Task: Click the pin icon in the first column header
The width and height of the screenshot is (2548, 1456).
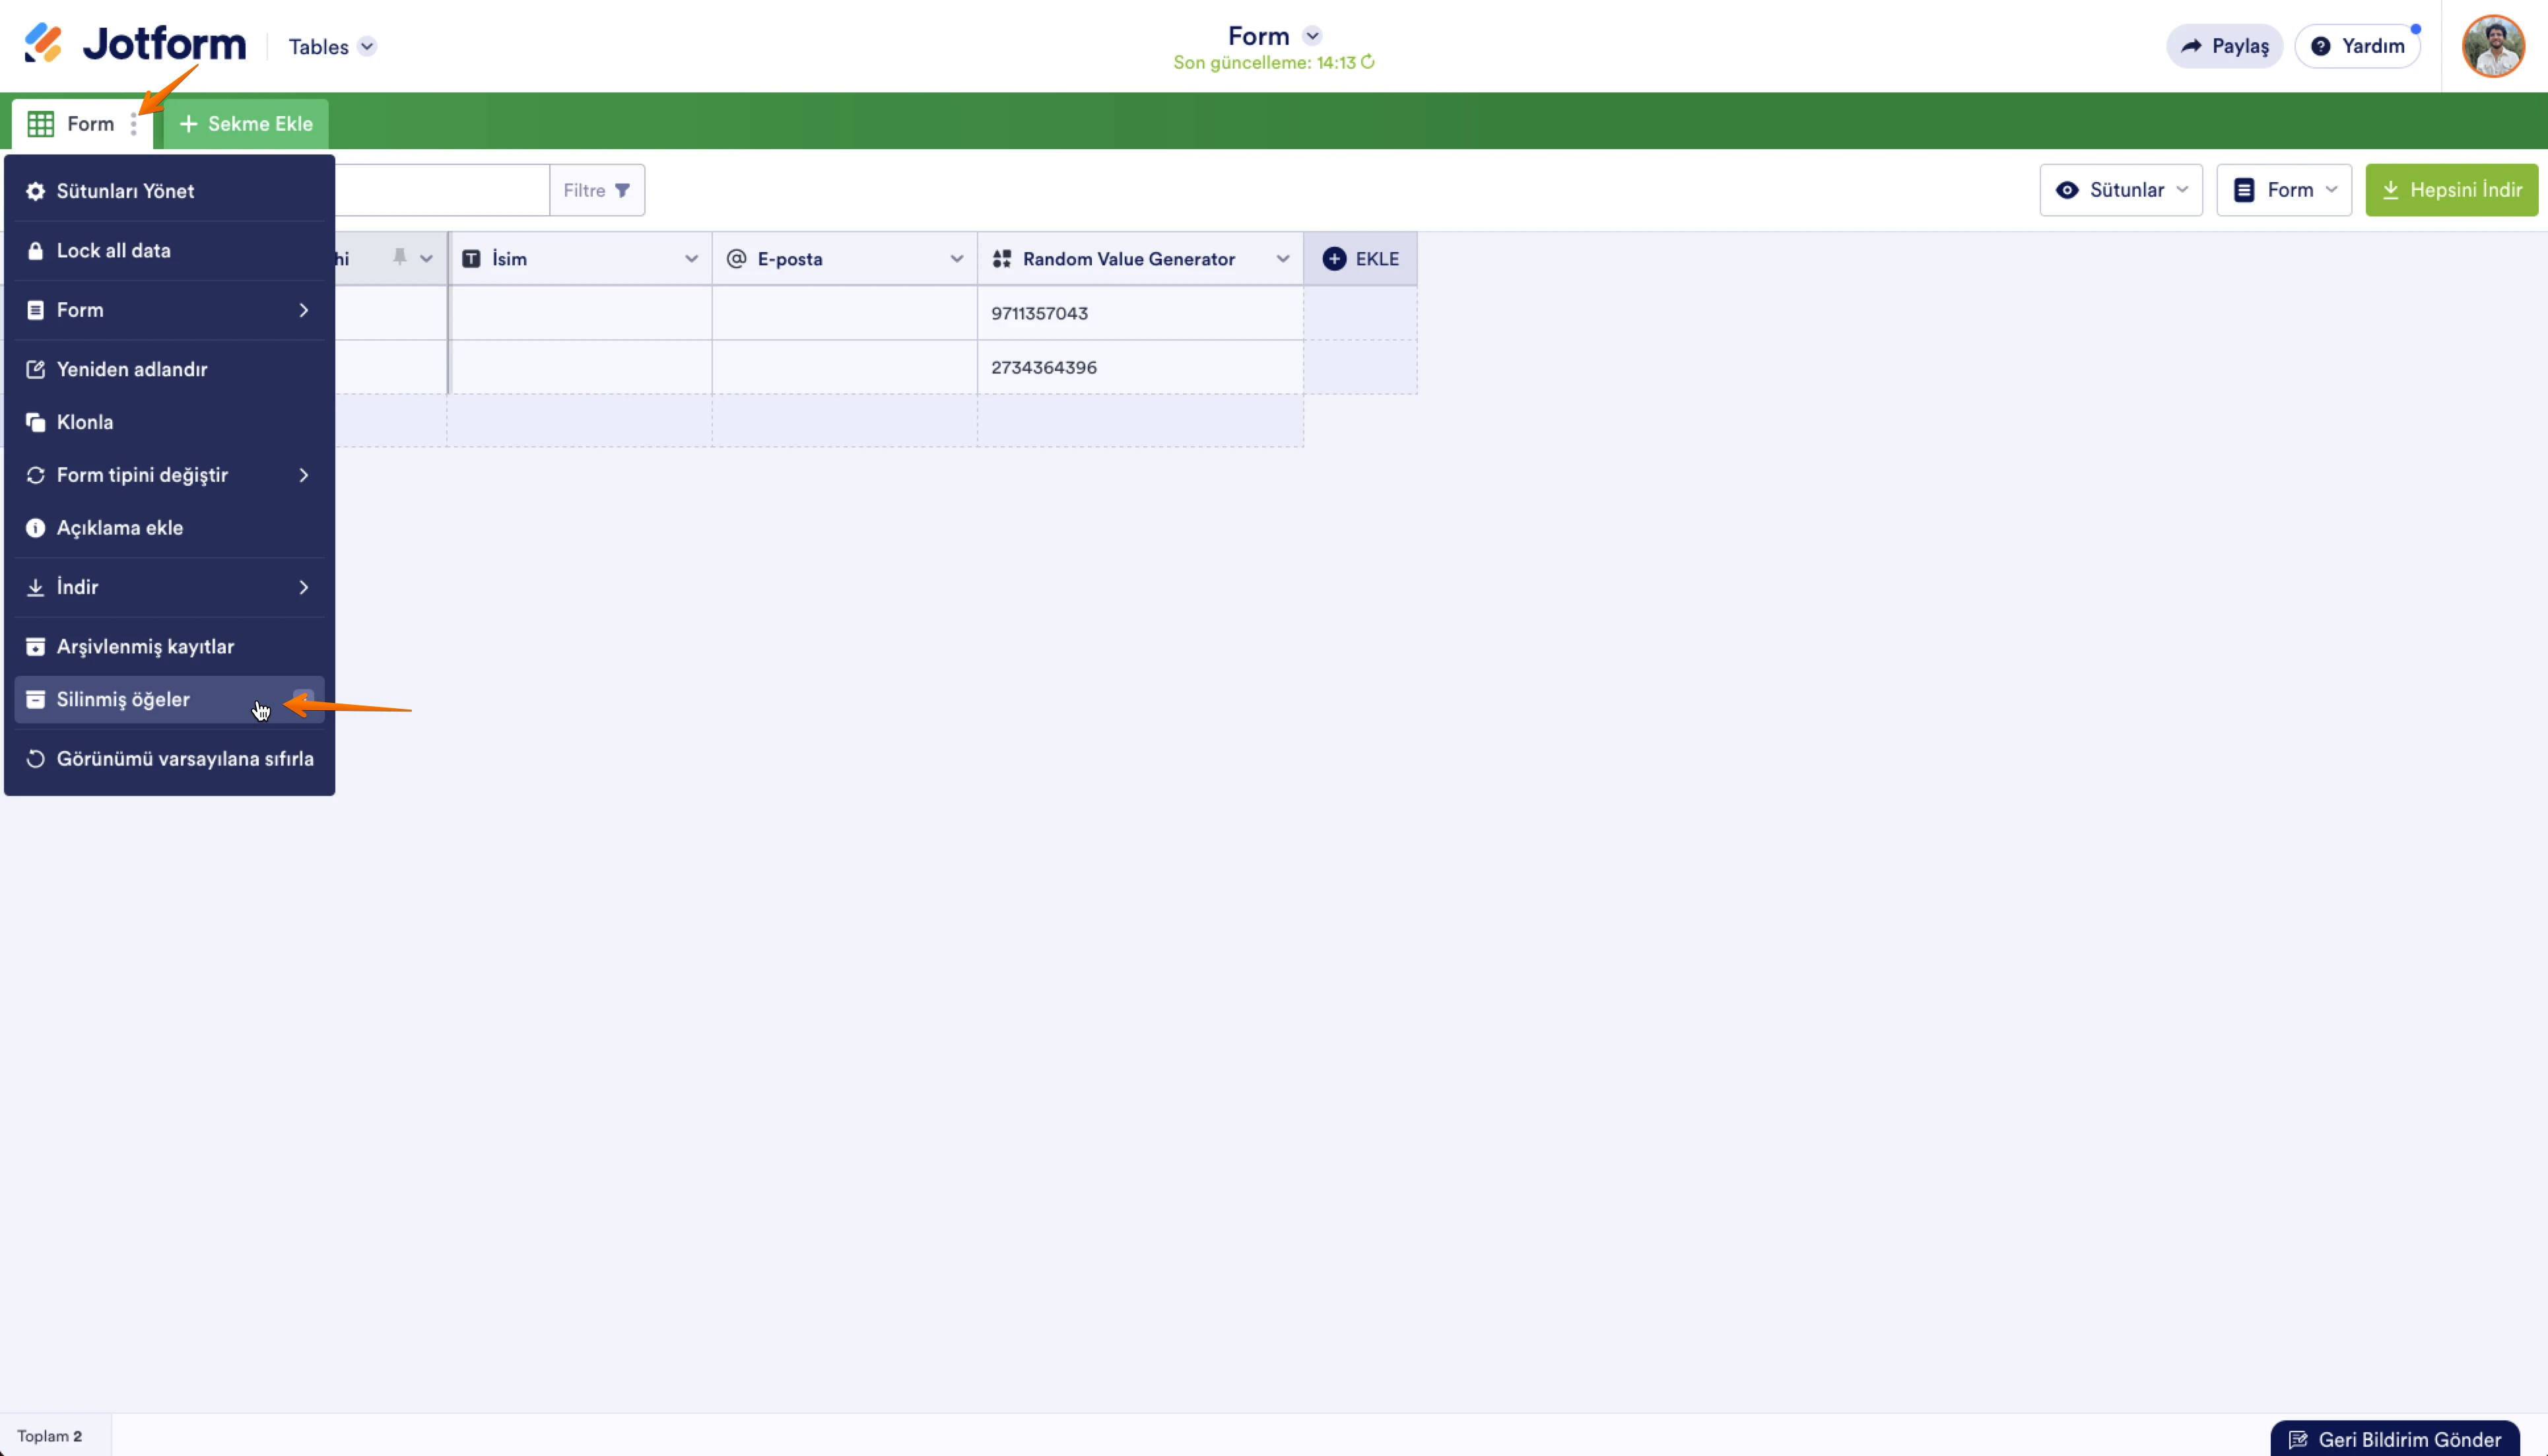Action: click(399, 258)
